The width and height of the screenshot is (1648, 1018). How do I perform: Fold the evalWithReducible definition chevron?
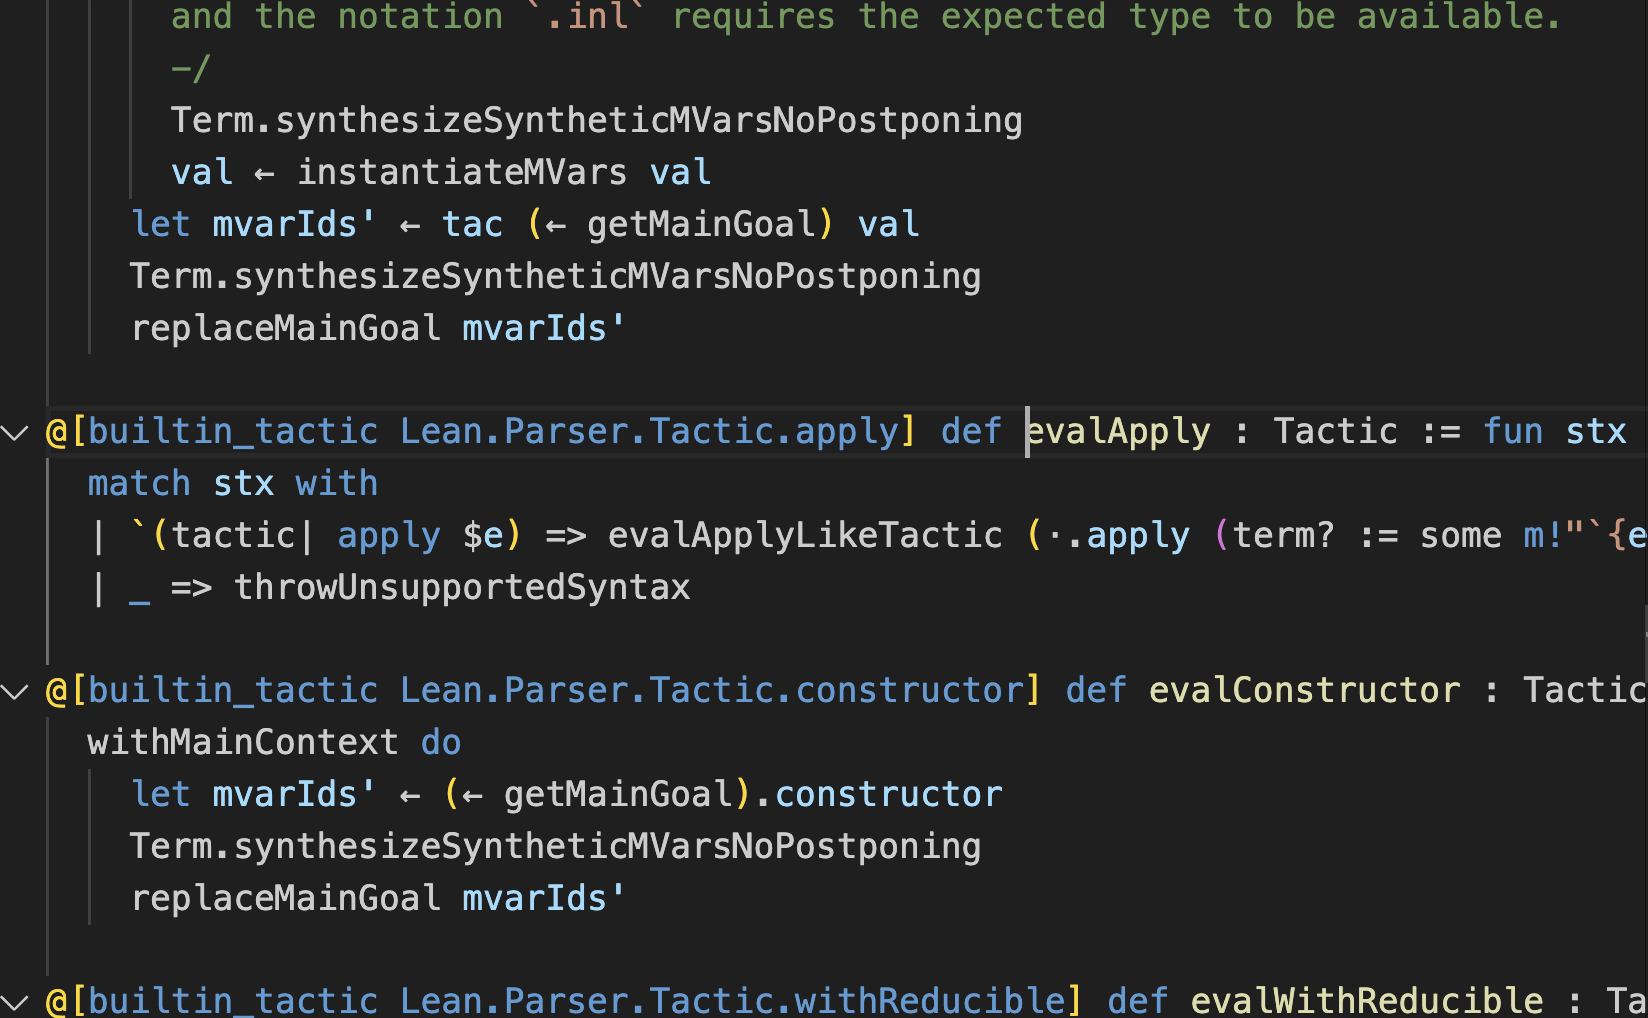(15, 1000)
